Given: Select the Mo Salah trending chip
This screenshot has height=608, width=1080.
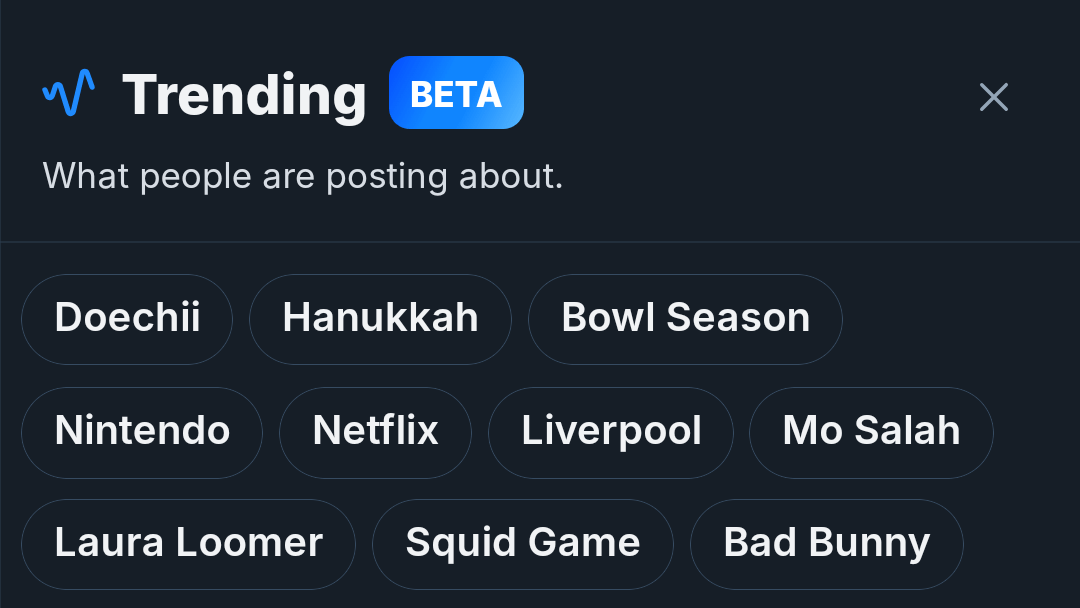Looking at the screenshot, I should coord(871,431).
